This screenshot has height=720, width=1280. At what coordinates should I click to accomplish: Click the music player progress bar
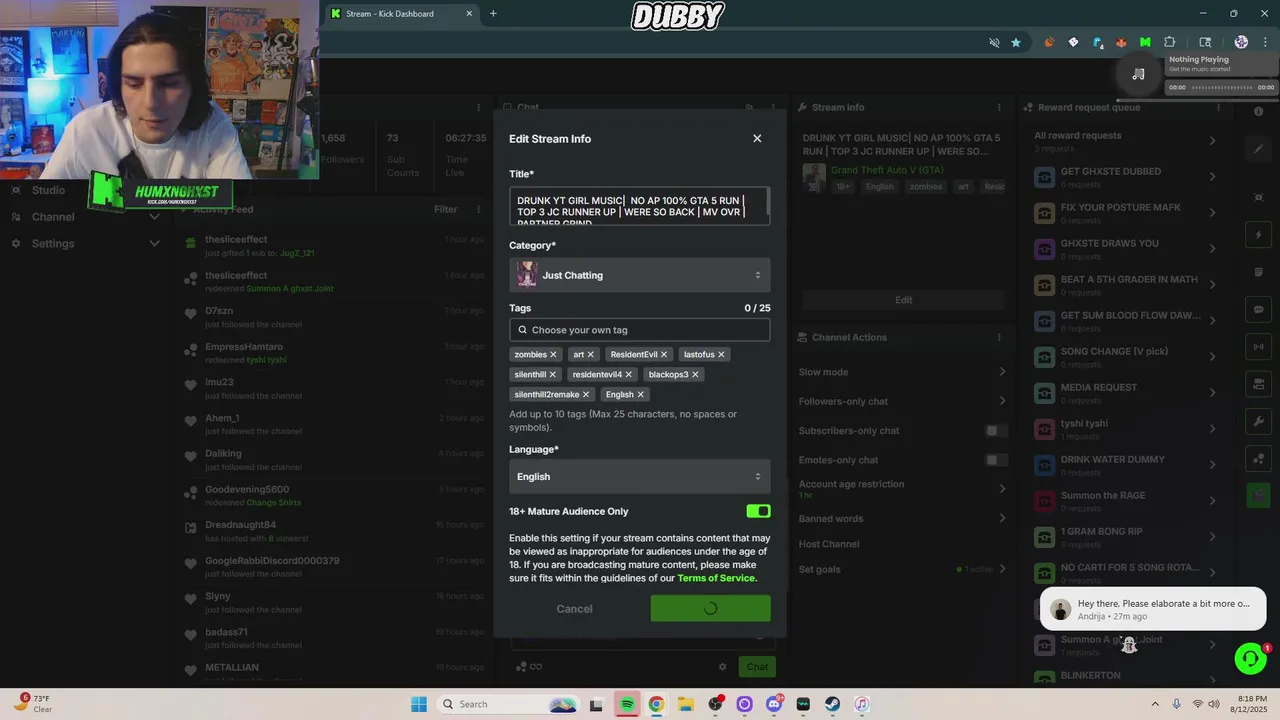tap(1222, 87)
